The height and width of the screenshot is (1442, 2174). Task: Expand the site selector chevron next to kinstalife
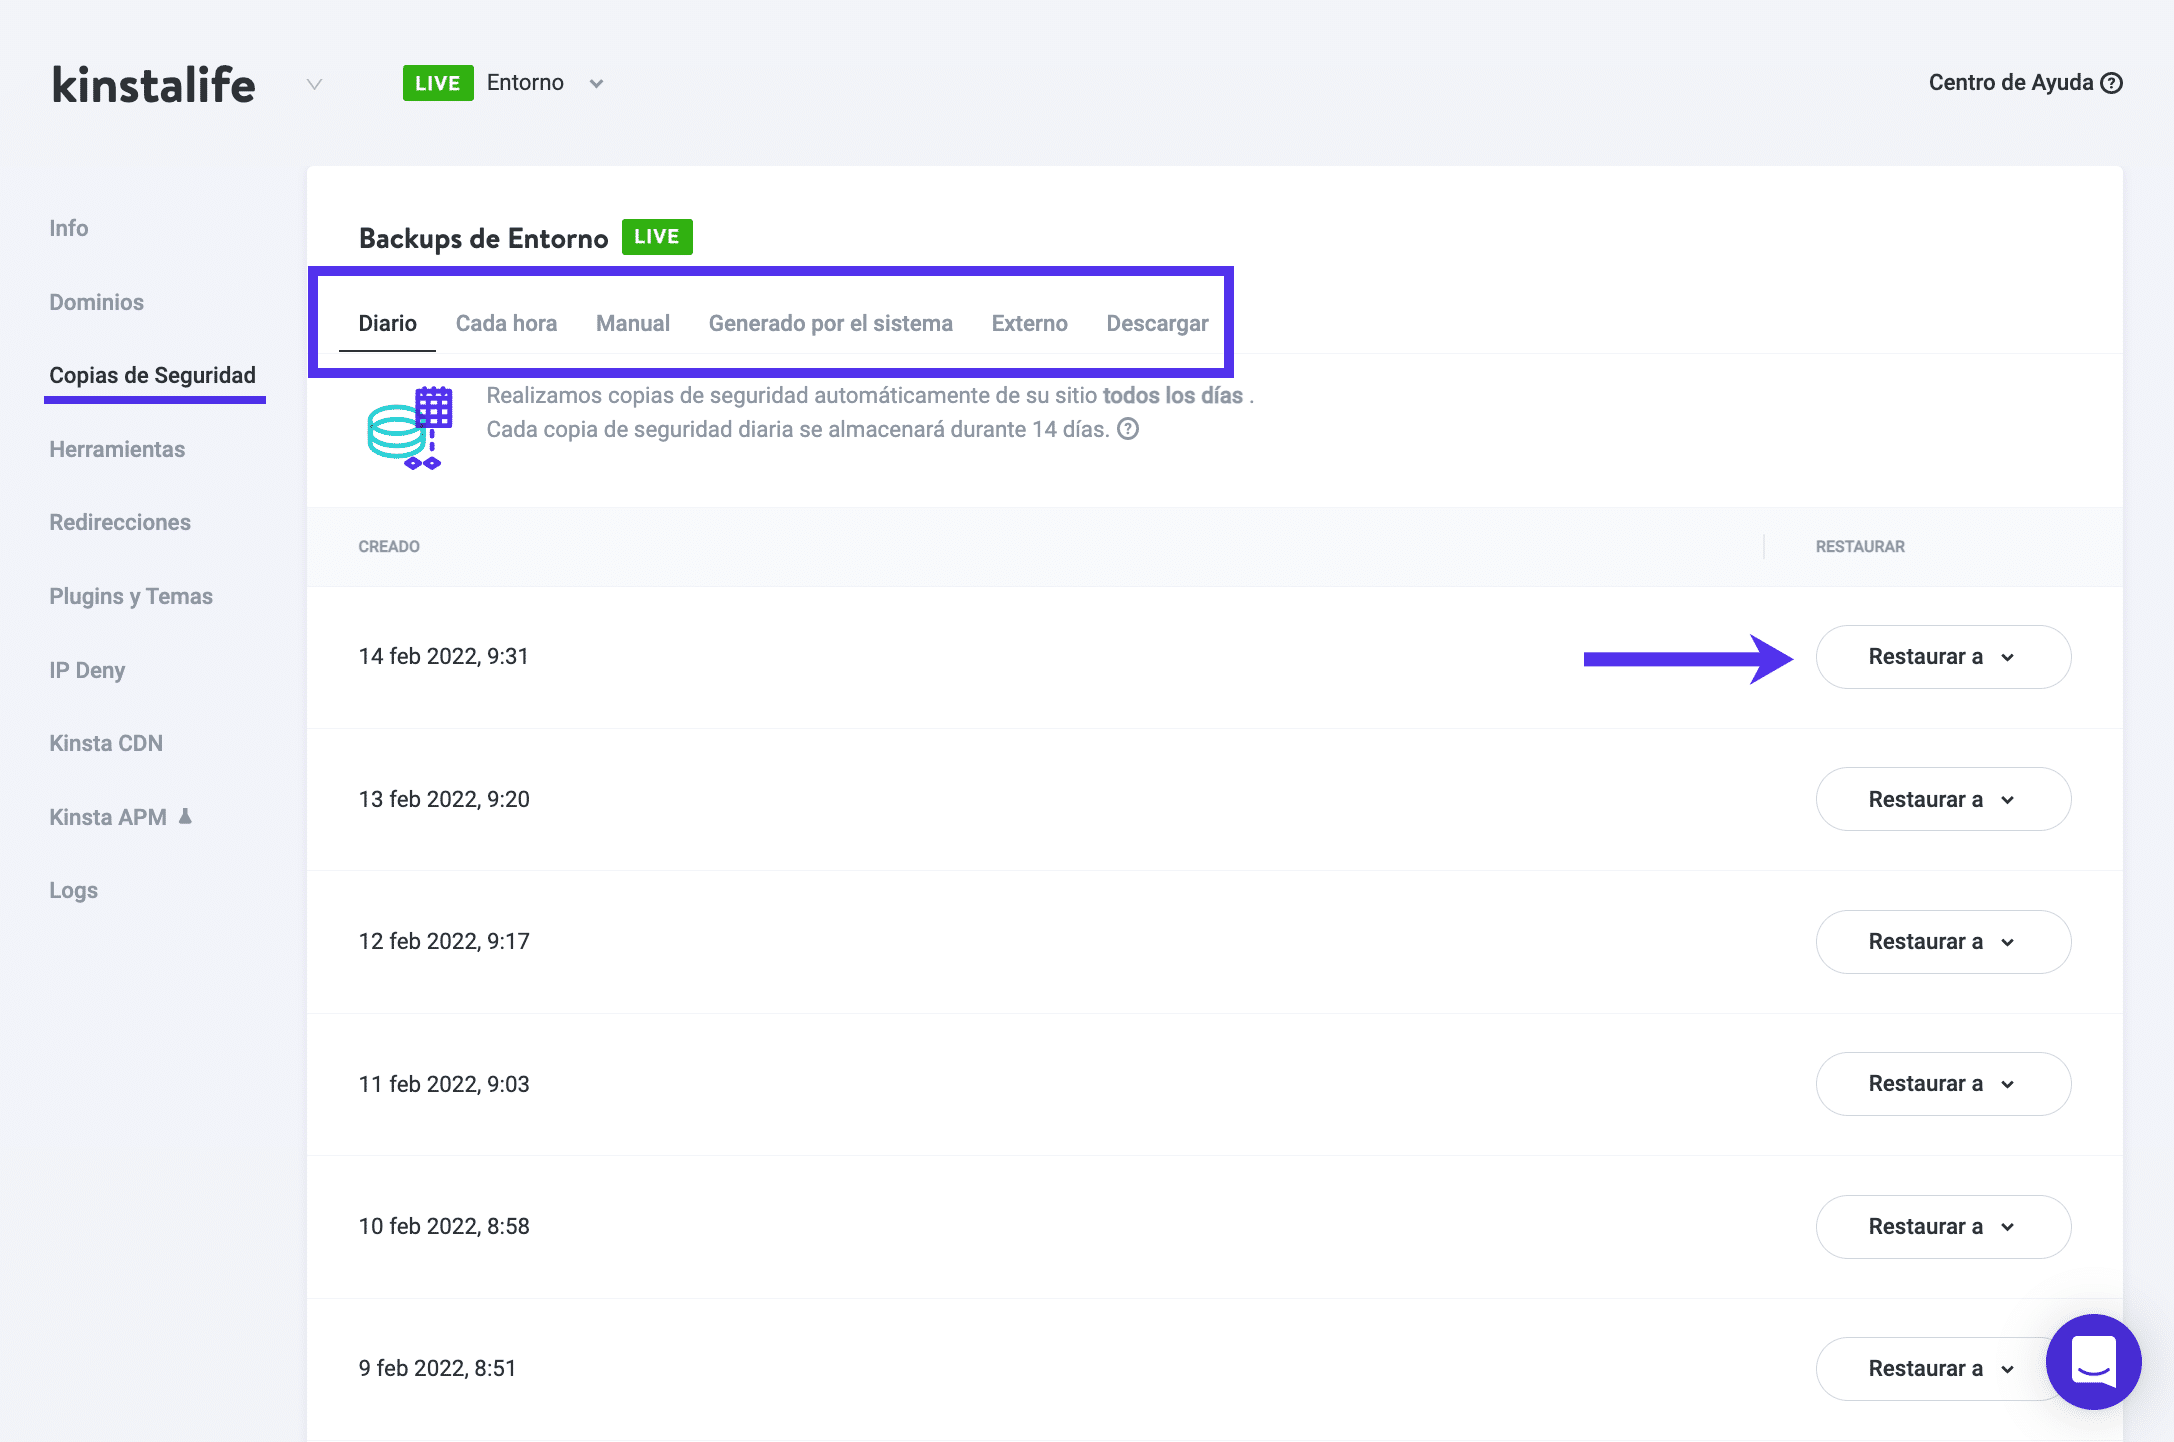pos(314,84)
